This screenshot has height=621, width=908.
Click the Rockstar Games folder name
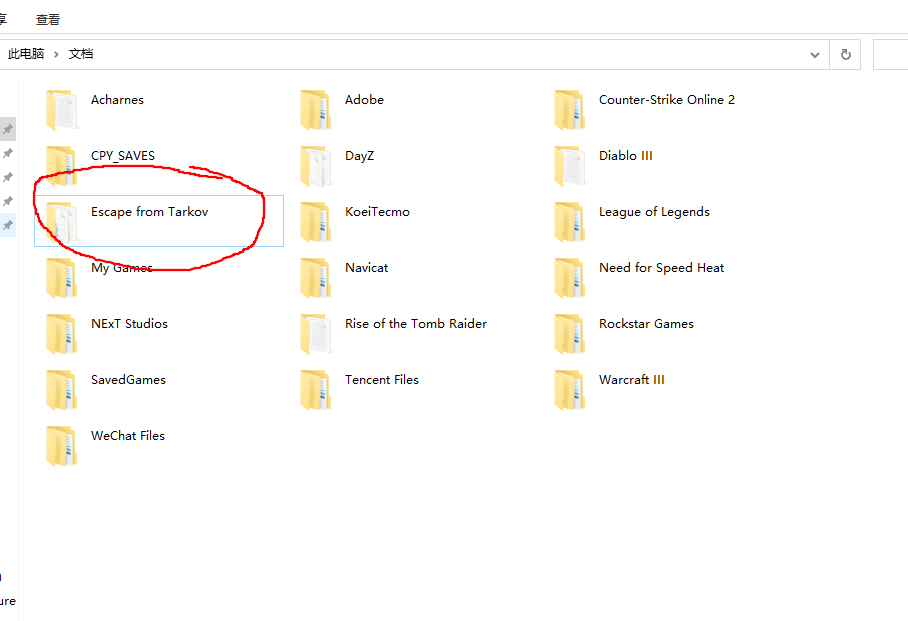[646, 324]
